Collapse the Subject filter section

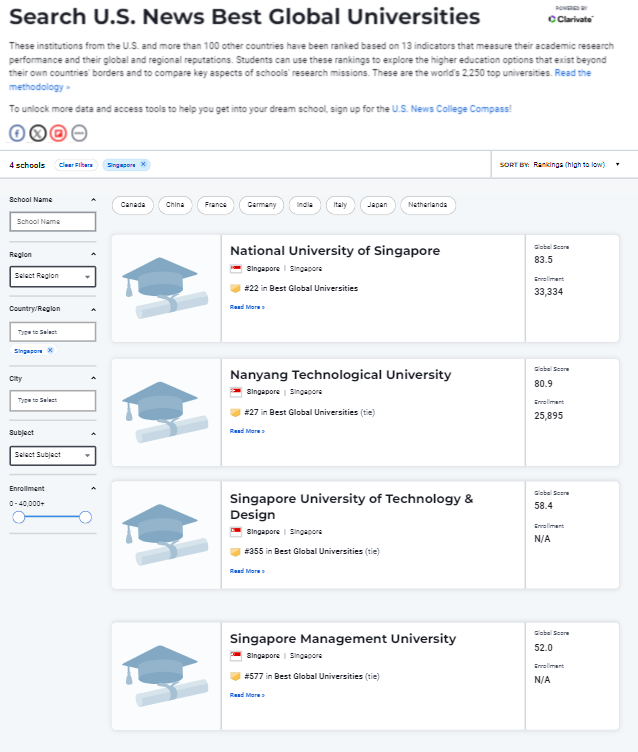point(94,434)
